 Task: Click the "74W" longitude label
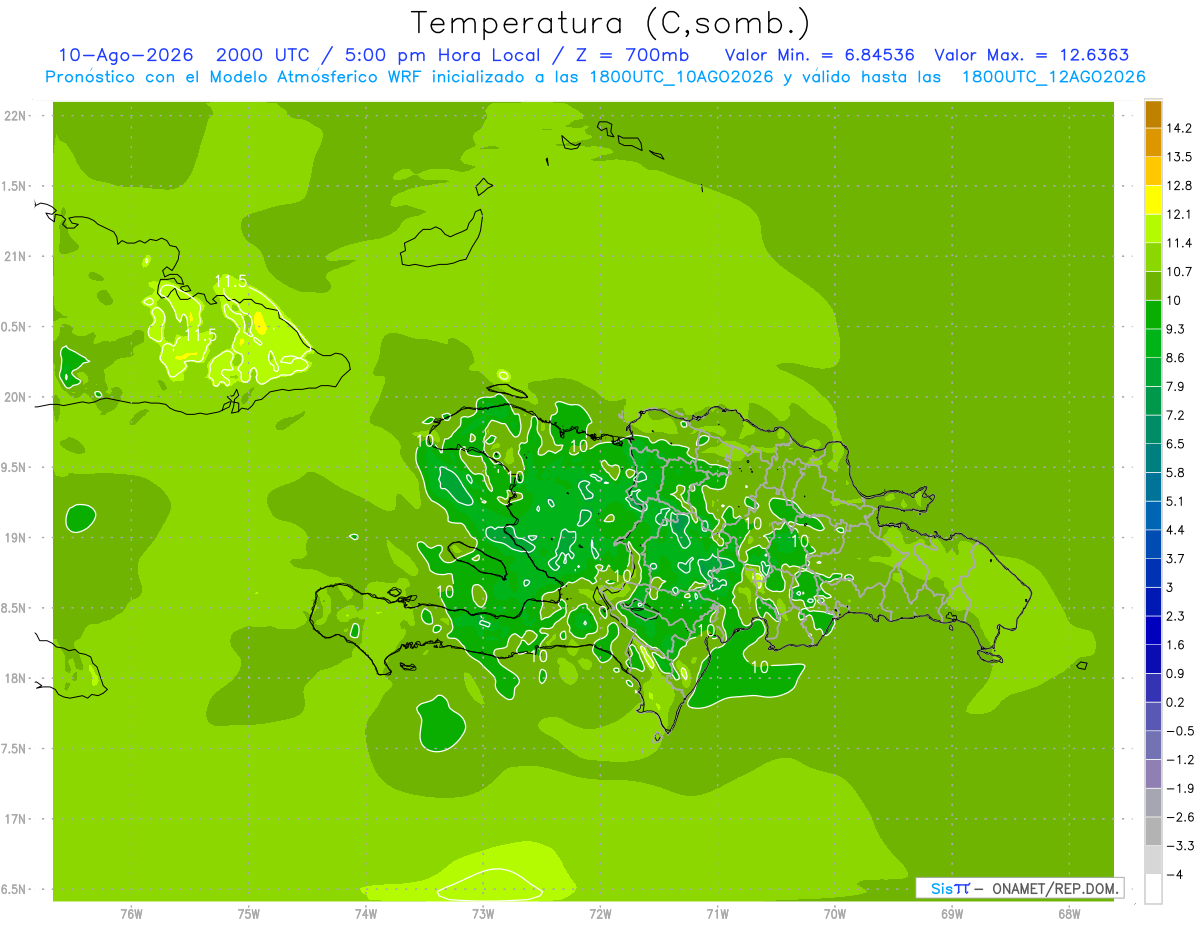coord(366,914)
